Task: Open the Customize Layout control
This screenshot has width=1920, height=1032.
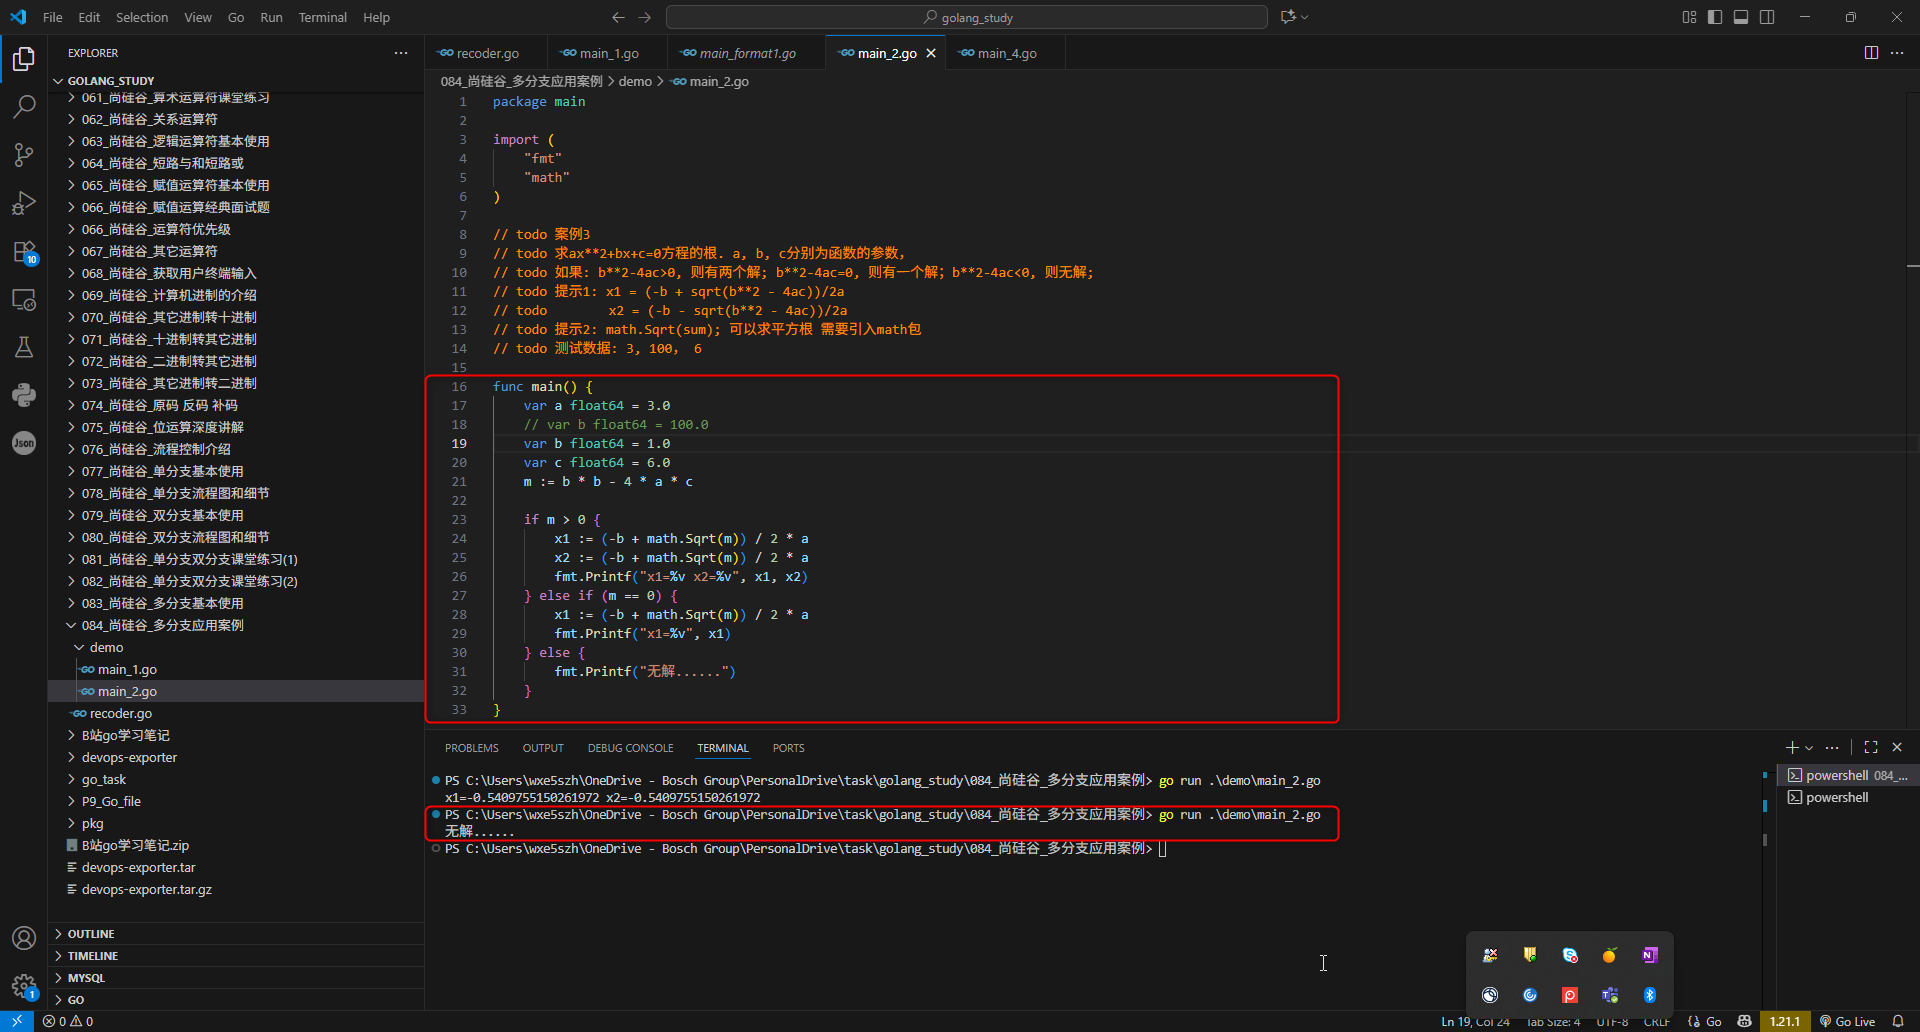Action: pyautogui.click(x=1689, y=17)
